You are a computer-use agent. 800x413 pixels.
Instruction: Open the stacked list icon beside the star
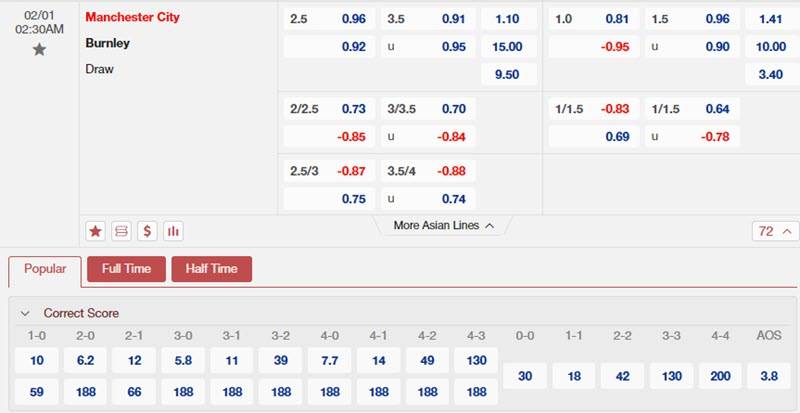pos(122,231)
